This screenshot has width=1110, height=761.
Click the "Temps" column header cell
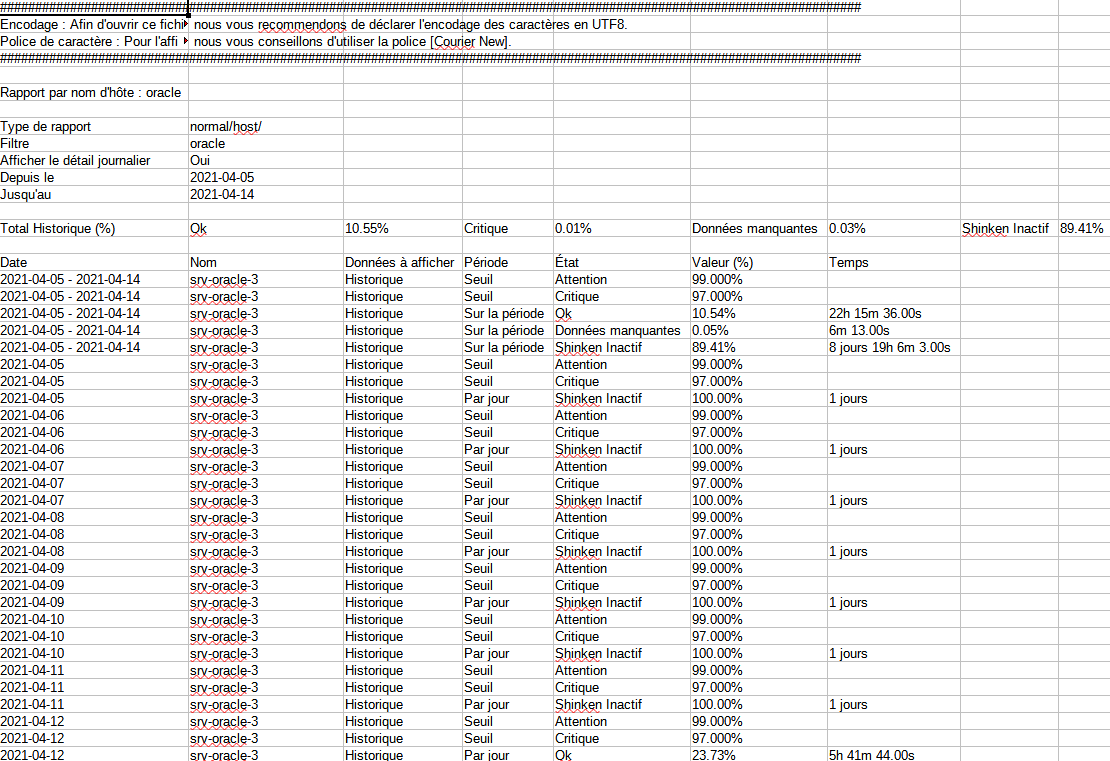(x=849, y=263)
